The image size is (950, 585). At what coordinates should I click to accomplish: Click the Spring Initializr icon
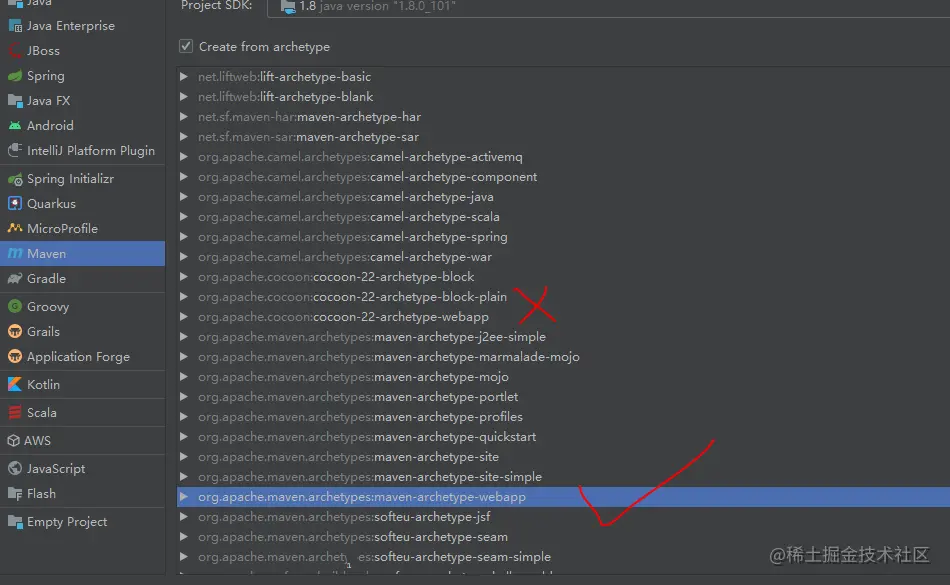click(15, 179)
